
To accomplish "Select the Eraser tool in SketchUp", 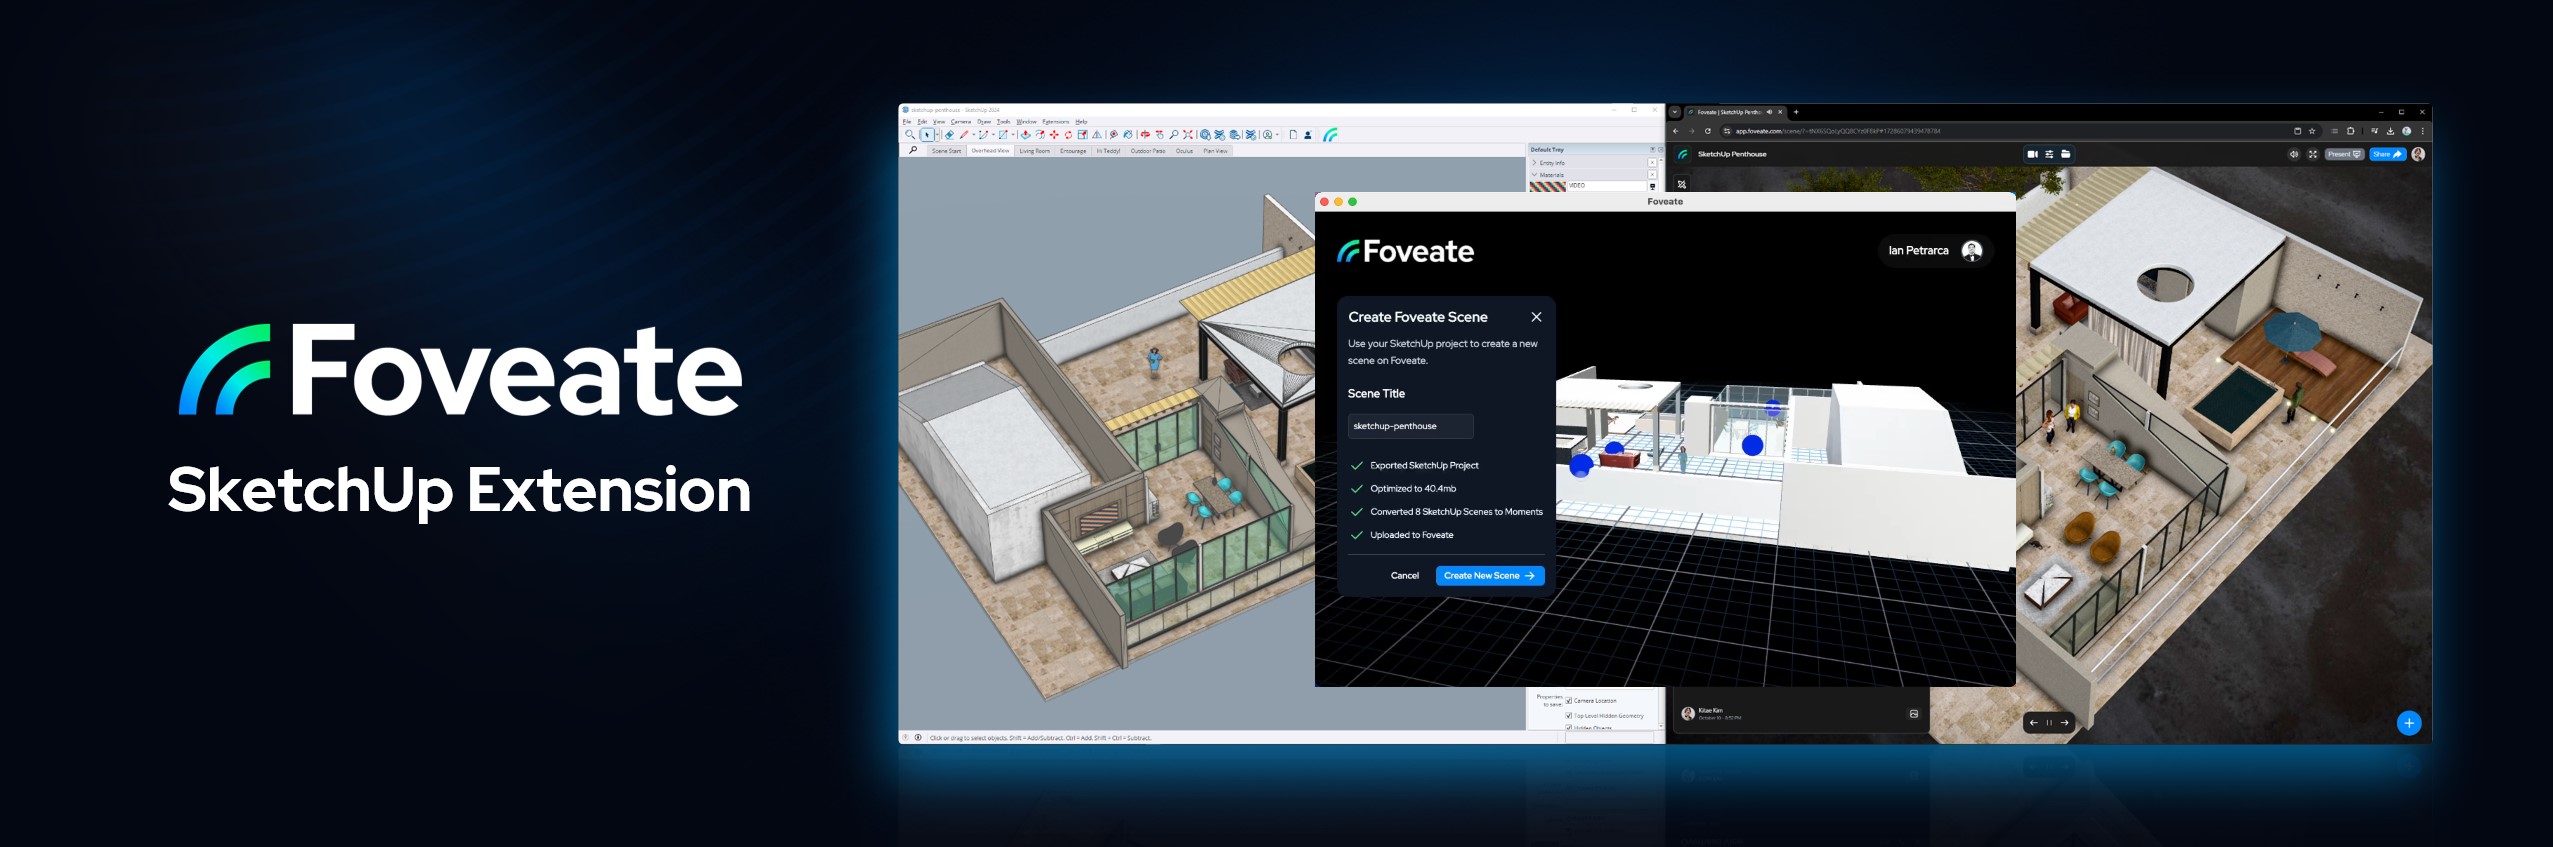I will (949, 135).
